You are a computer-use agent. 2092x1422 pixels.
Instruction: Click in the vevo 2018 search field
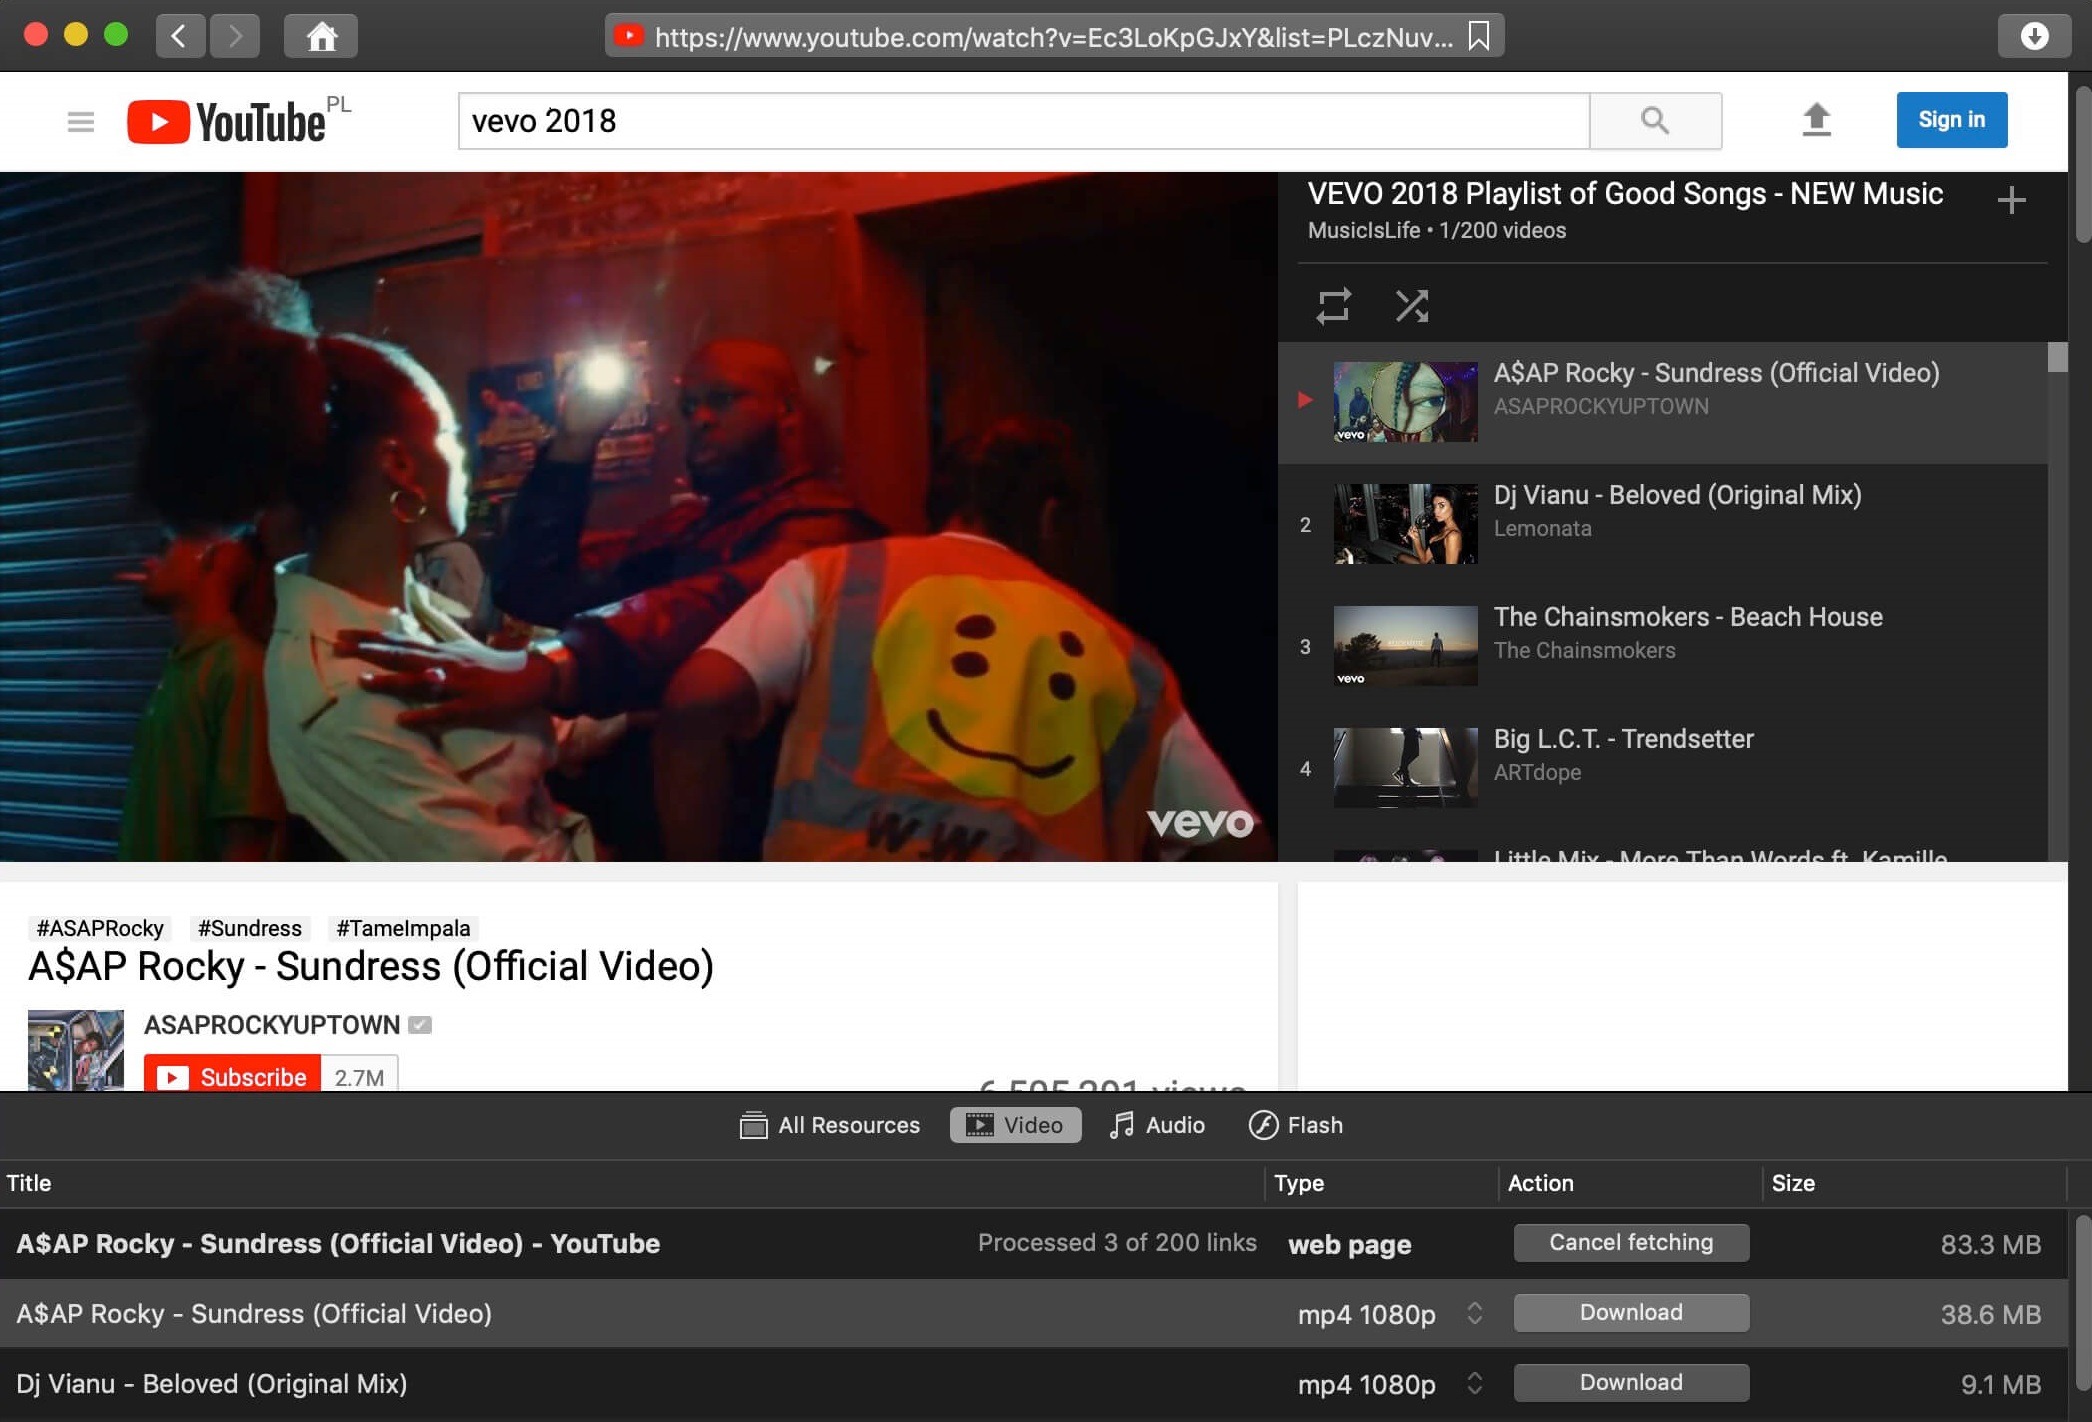coord(1024,121)
